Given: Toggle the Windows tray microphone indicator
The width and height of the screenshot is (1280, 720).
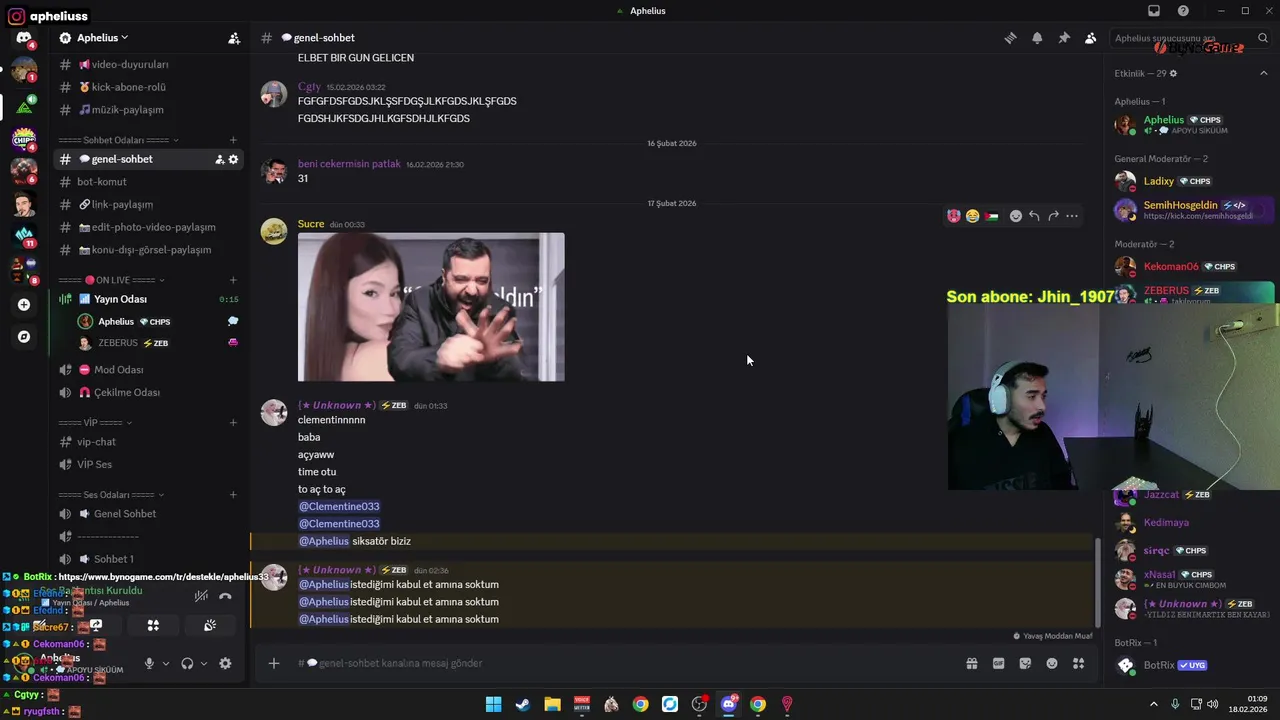Looking at the screenshot, I should coord(1175,704).
